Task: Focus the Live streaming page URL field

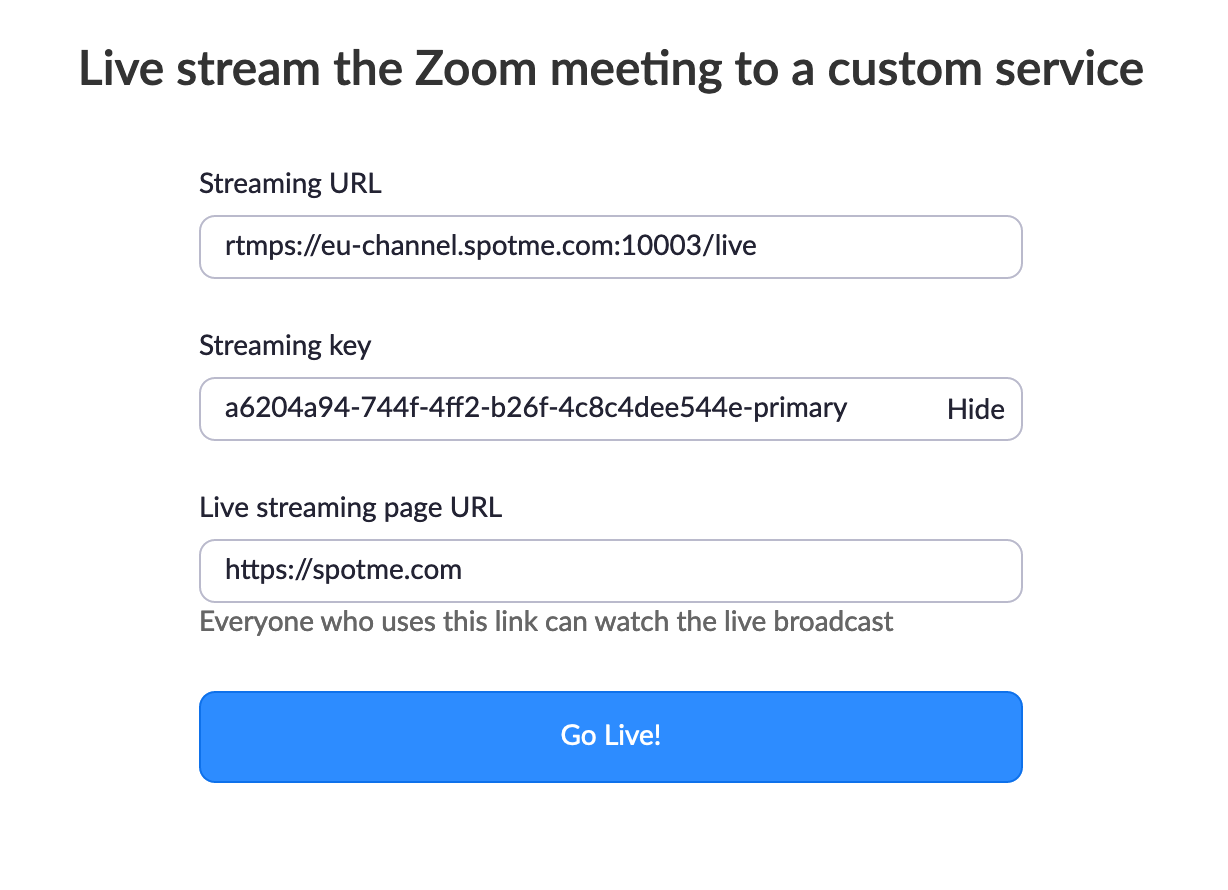Action: 611,571
